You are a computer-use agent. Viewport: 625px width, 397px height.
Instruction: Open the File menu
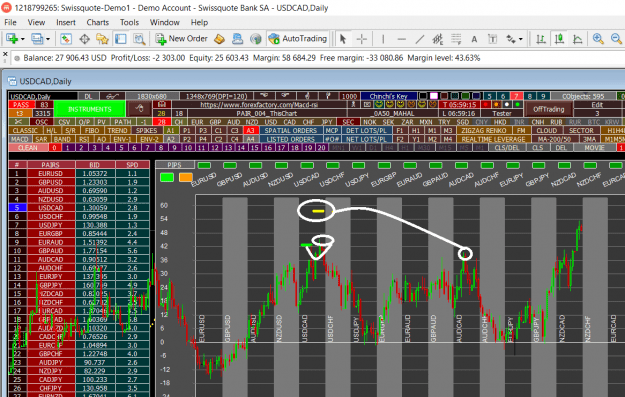tap(10, 22)
